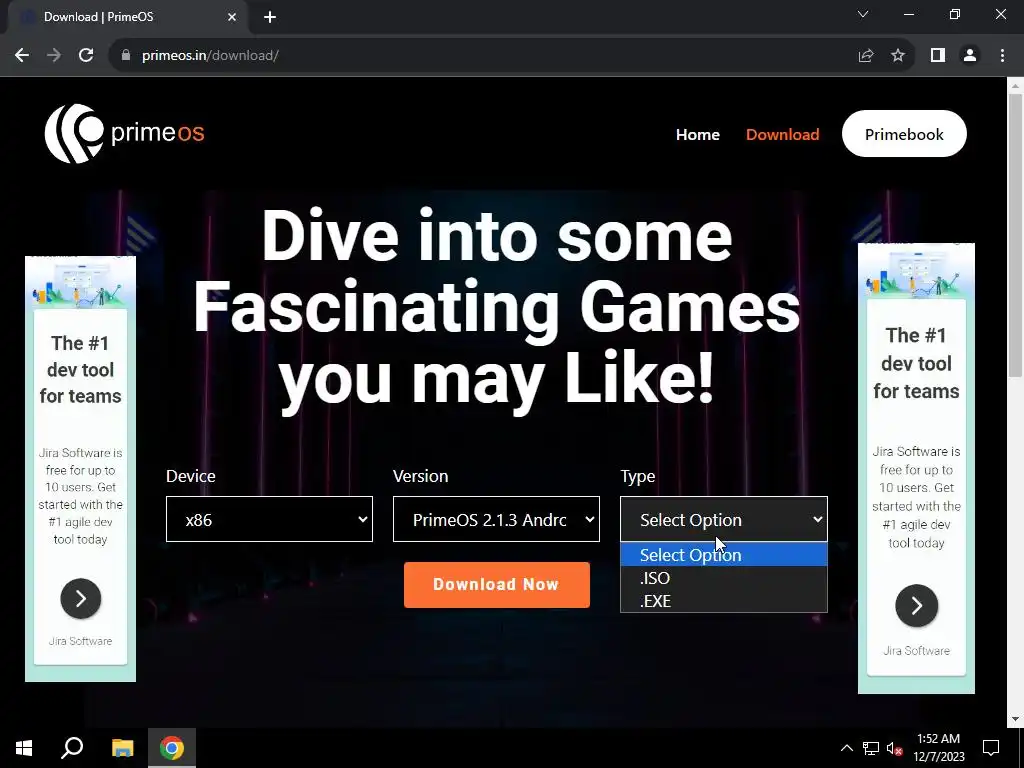This screenshot has width=1024, height=768.
Task: Go to the Home nav item
Action: [x=697, y=135]
